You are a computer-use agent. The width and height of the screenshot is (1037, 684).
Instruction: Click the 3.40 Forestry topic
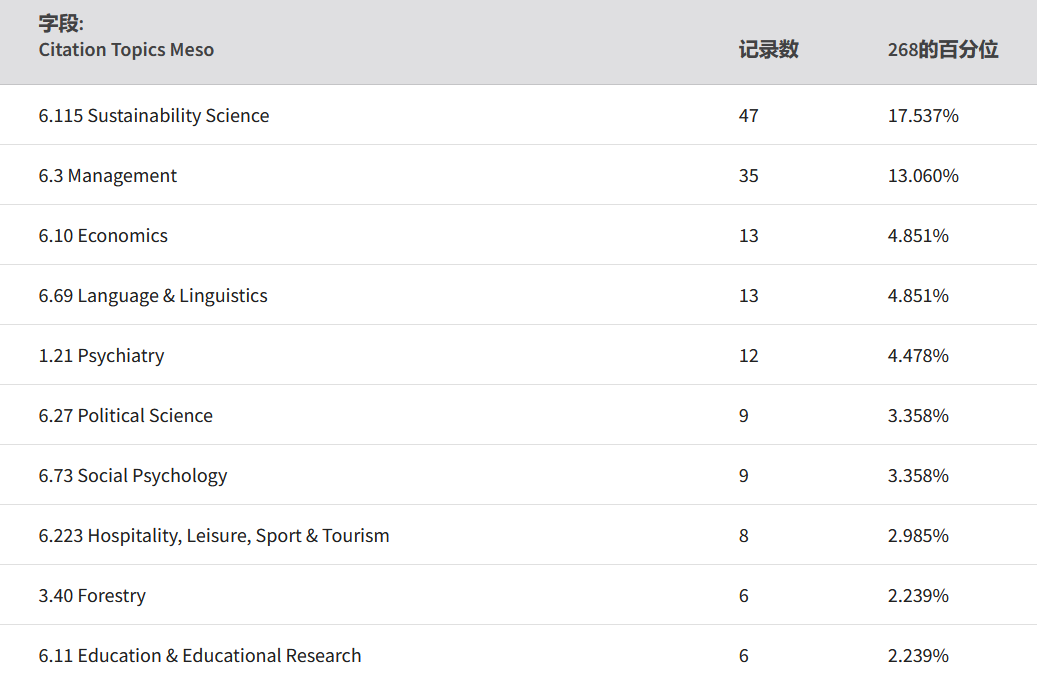coord(92,596)
